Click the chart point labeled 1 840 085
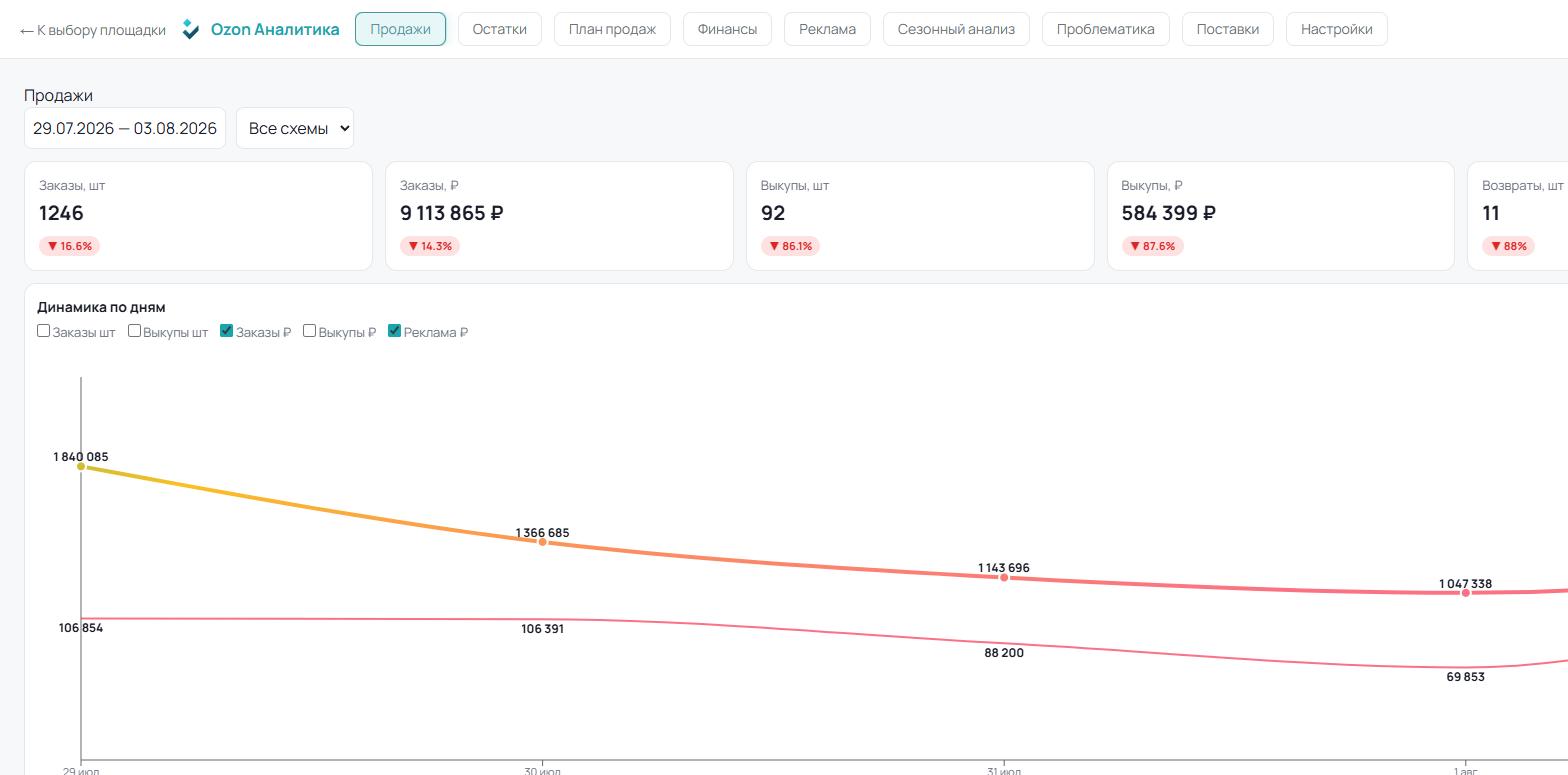Screen dimensions: 1568x775 pos(81,466)
